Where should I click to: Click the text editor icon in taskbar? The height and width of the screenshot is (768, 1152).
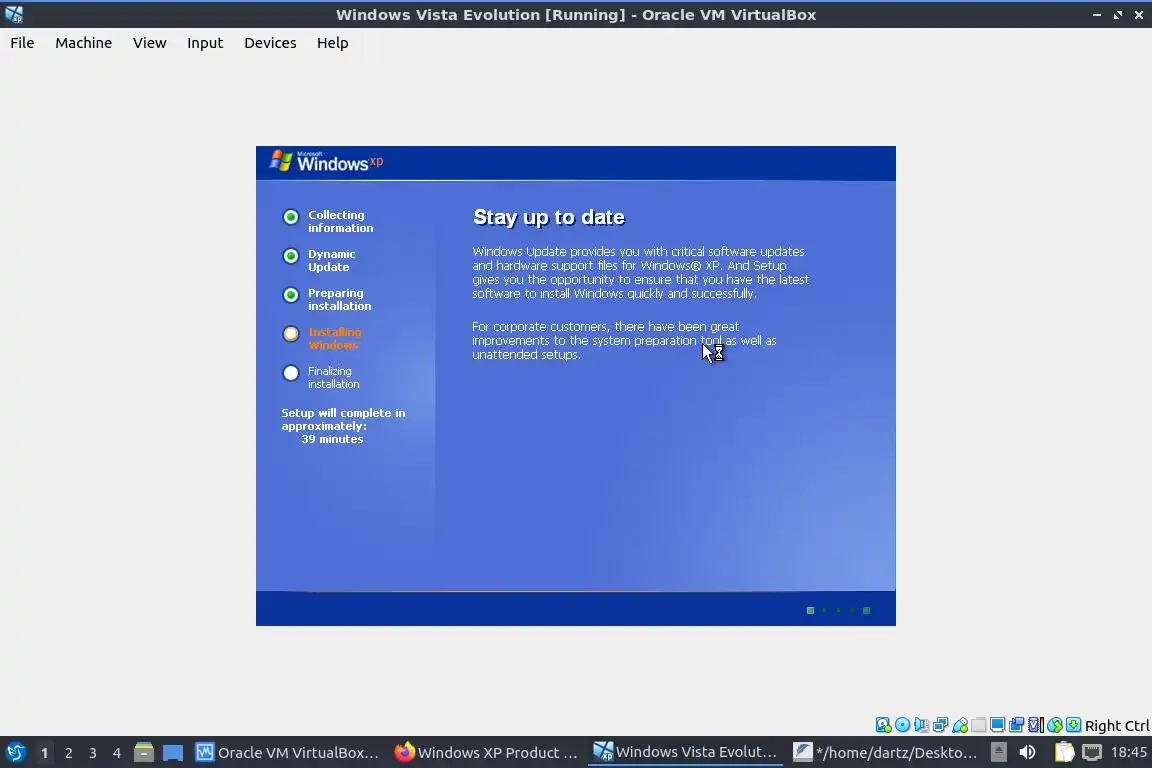click(x=802, y=752)
